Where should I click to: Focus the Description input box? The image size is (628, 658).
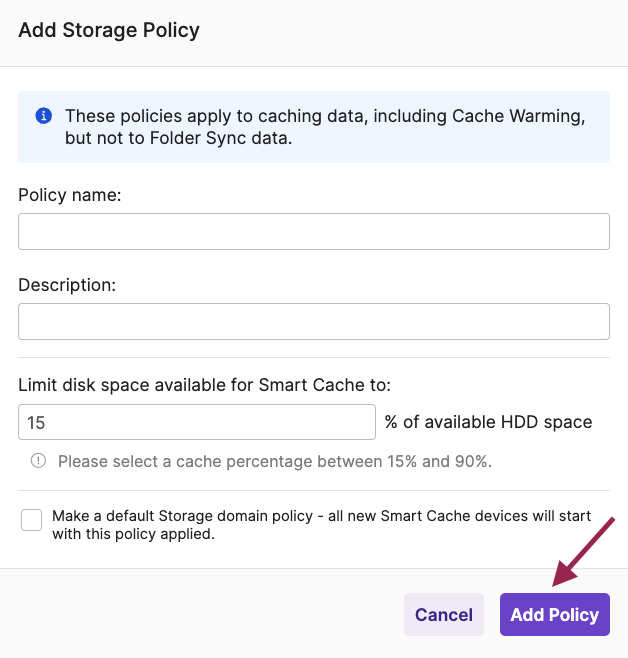point(314,322)
